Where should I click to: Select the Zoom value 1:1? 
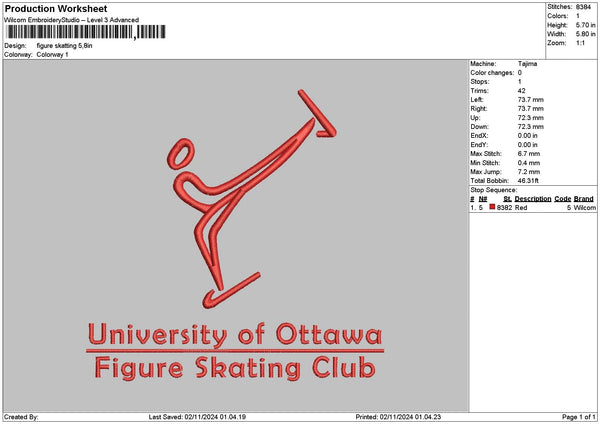tap(580, 43)
